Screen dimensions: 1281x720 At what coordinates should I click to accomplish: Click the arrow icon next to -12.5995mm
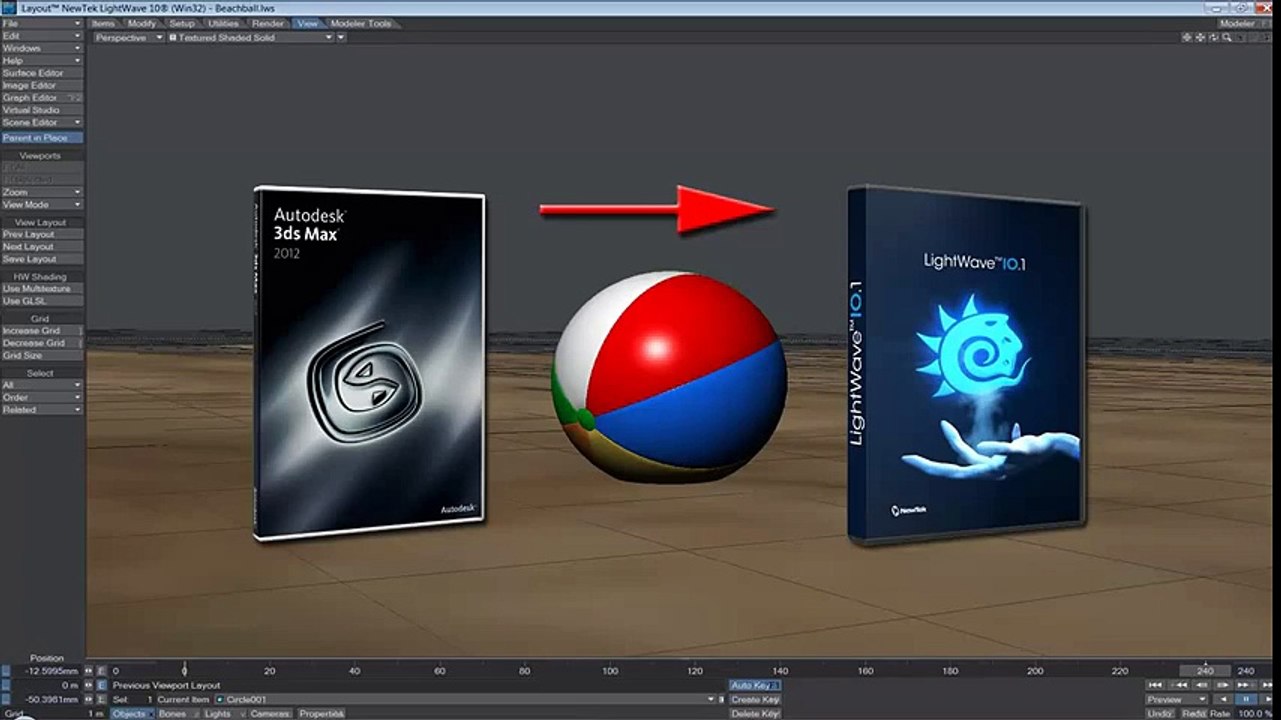coord(89,671)
